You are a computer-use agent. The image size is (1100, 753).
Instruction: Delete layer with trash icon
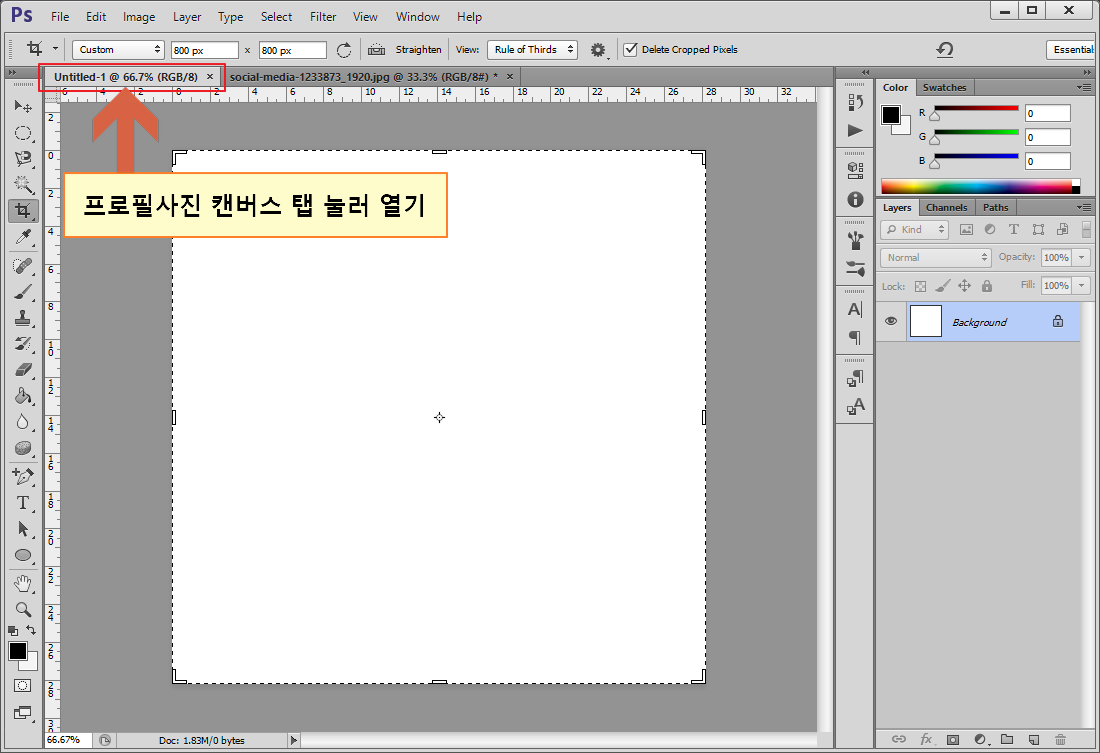[1060, 739]
